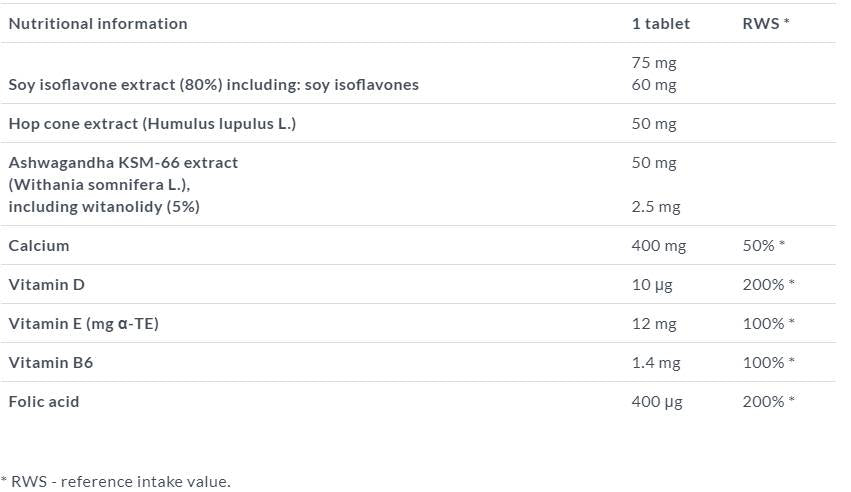Click the "1 tablet" column header
Viewport: 851px width, 492px height.
click(660, 24)
